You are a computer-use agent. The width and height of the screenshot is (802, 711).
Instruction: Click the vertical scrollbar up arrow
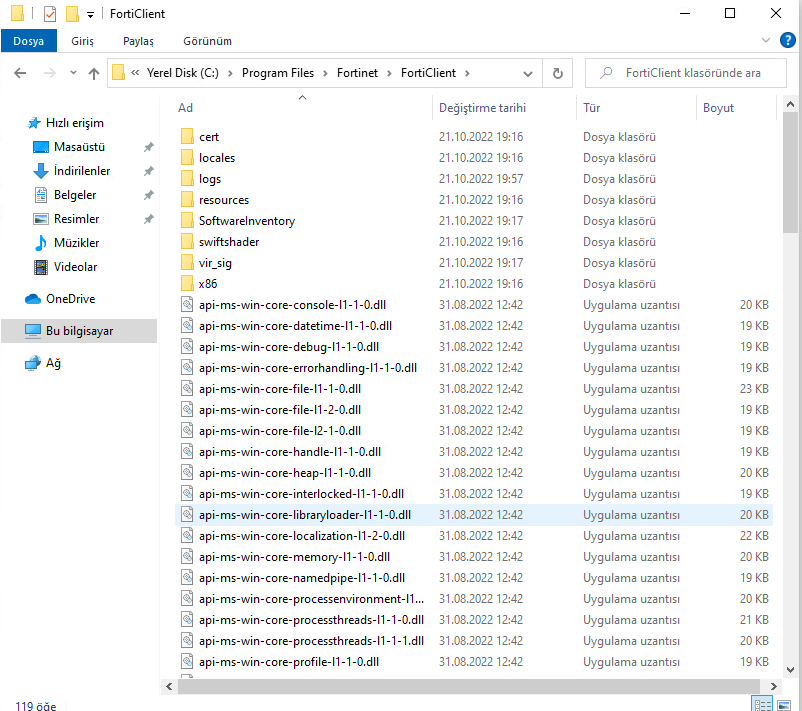click(790, 105)
